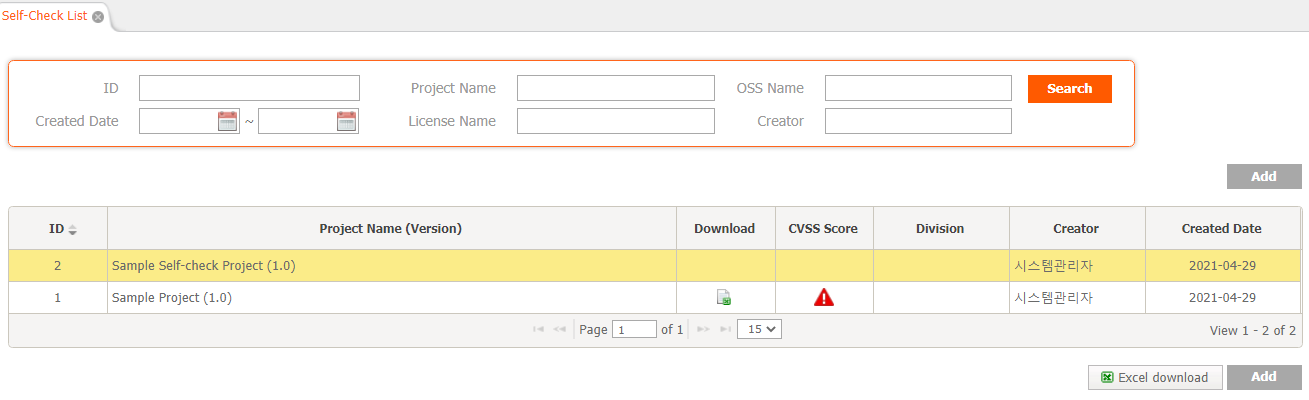Click the Excel download button
The image size is (1309, 400).
(x=1155, y=377)
